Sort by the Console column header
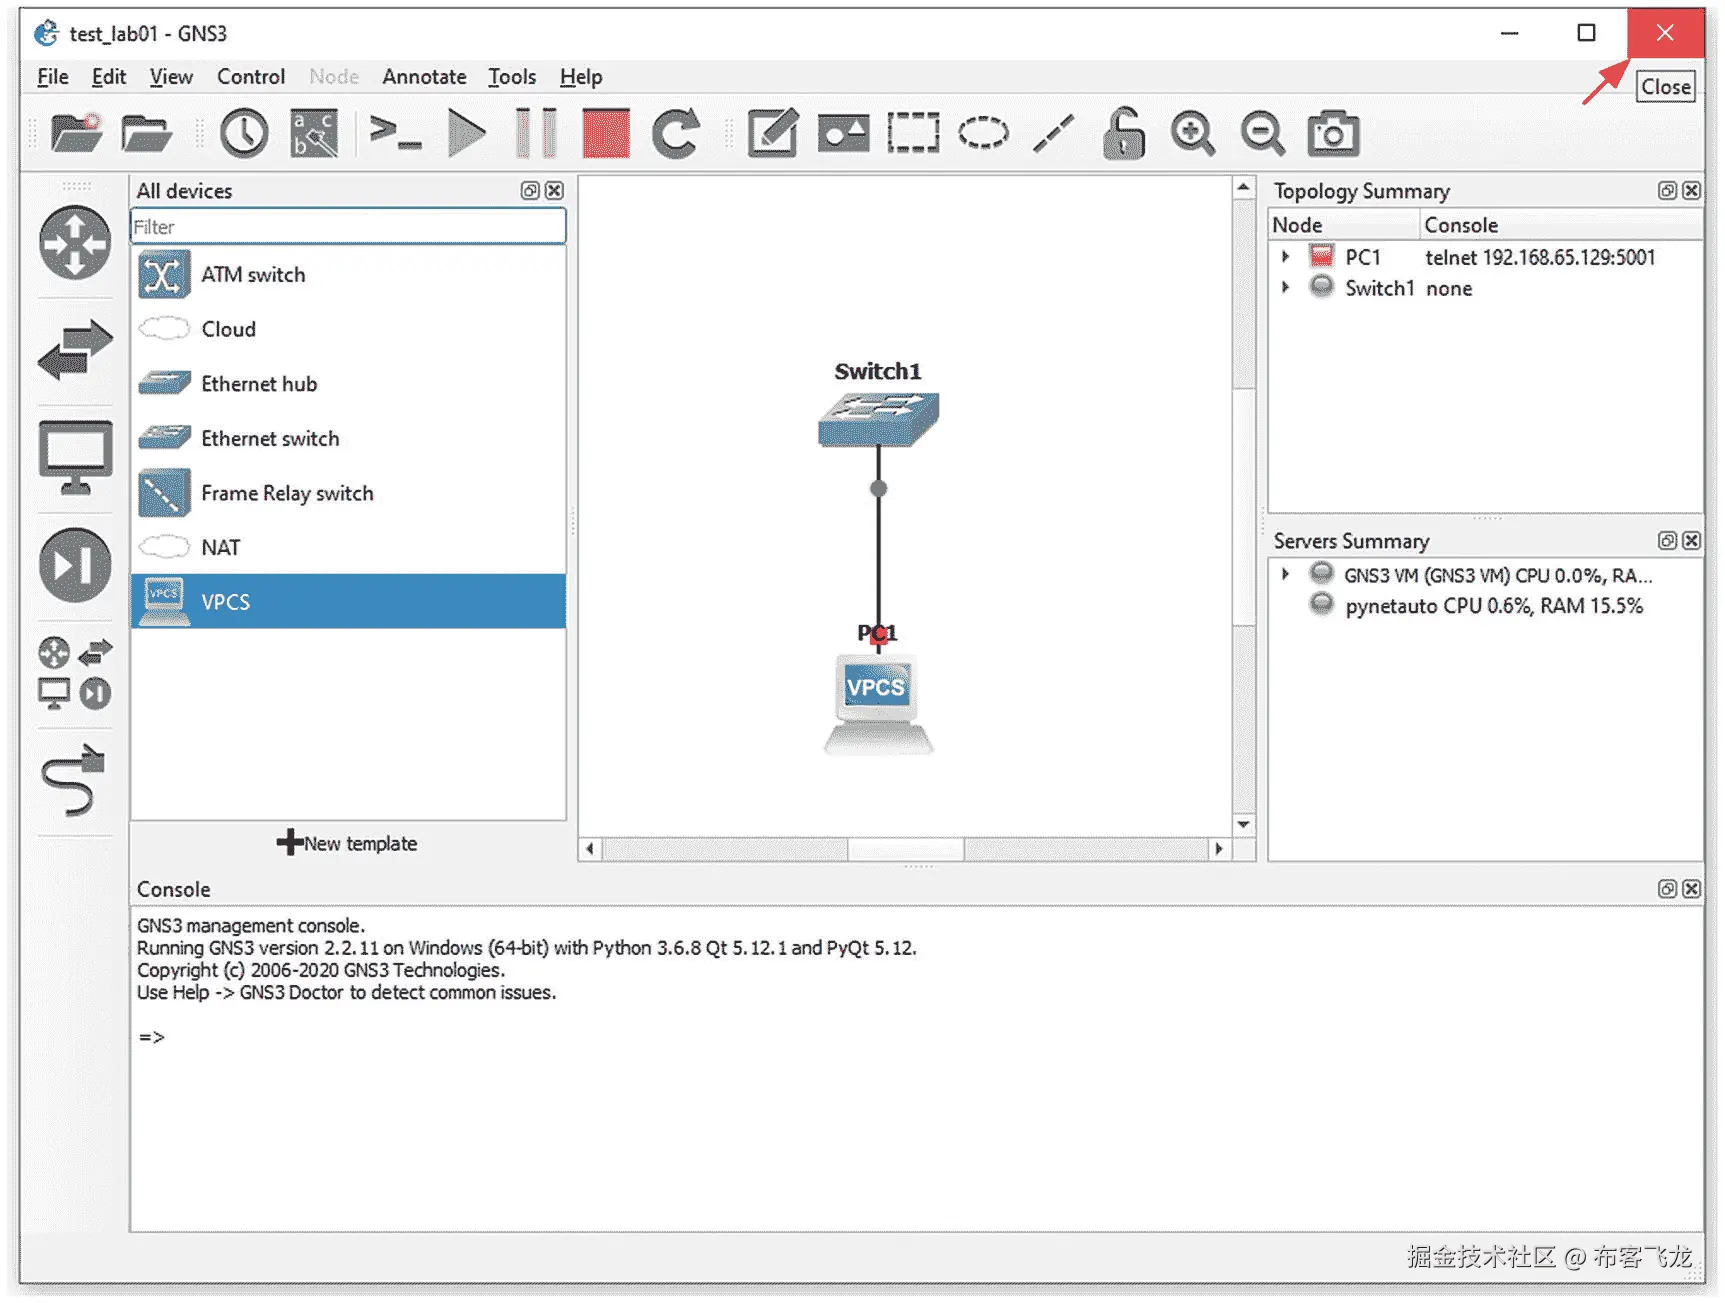Image resolution: width=1725 pixels, height=1303 pixels. coord(1561,225)
